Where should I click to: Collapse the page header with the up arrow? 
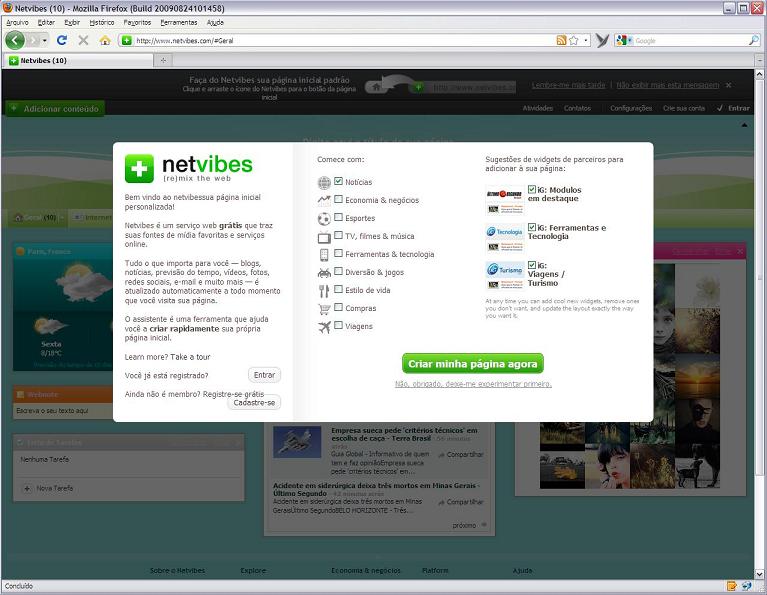[744, 125]
